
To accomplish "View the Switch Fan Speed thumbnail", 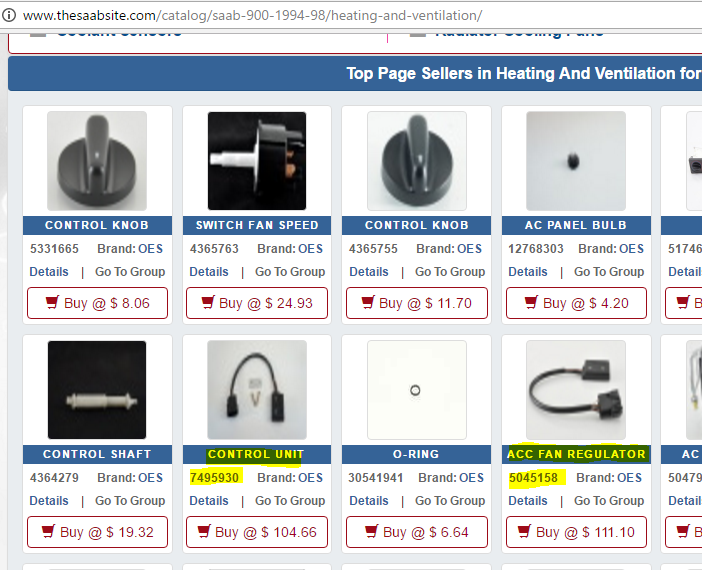I will [257, 161].
